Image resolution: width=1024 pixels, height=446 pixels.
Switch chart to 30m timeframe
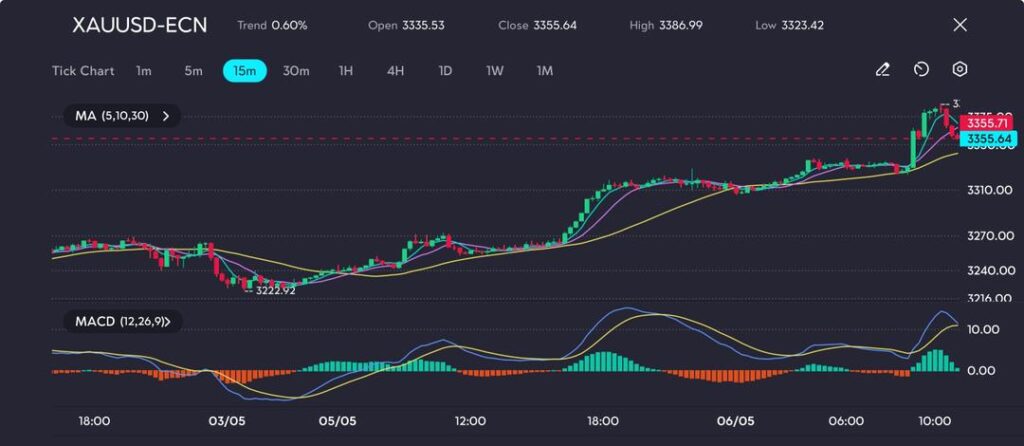click(296, 71)
